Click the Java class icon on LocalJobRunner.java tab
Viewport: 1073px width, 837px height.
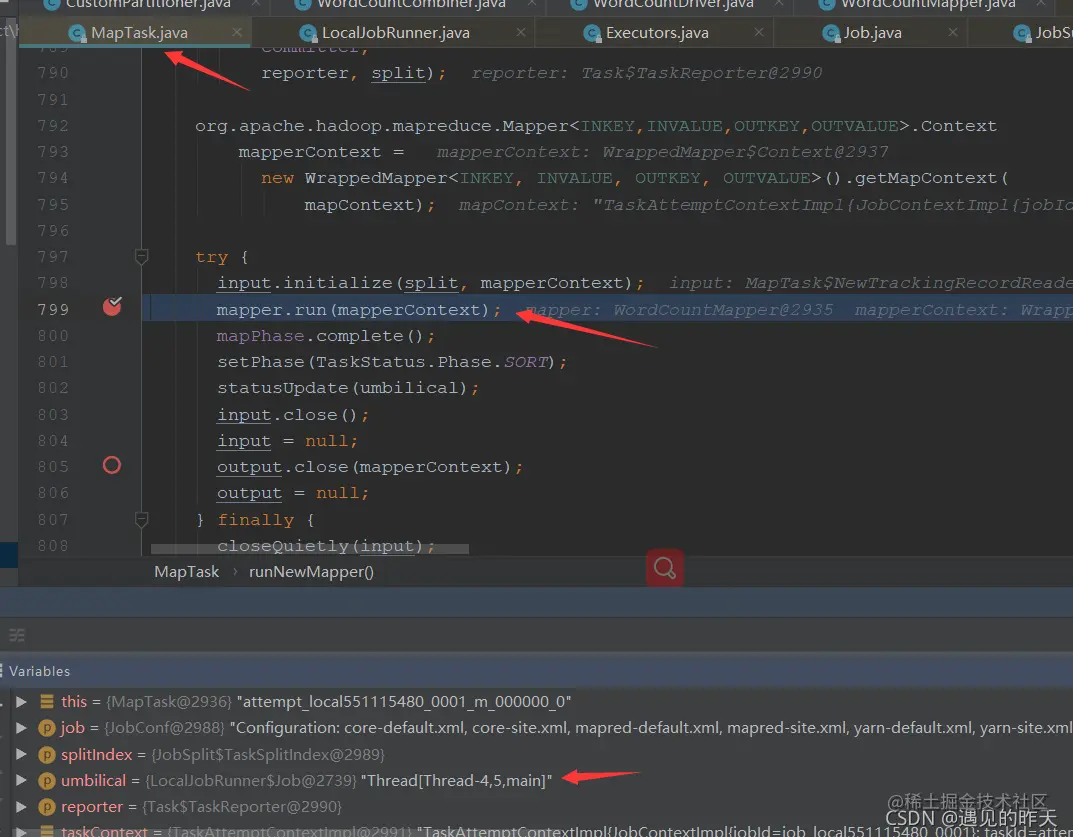[309, 33]
